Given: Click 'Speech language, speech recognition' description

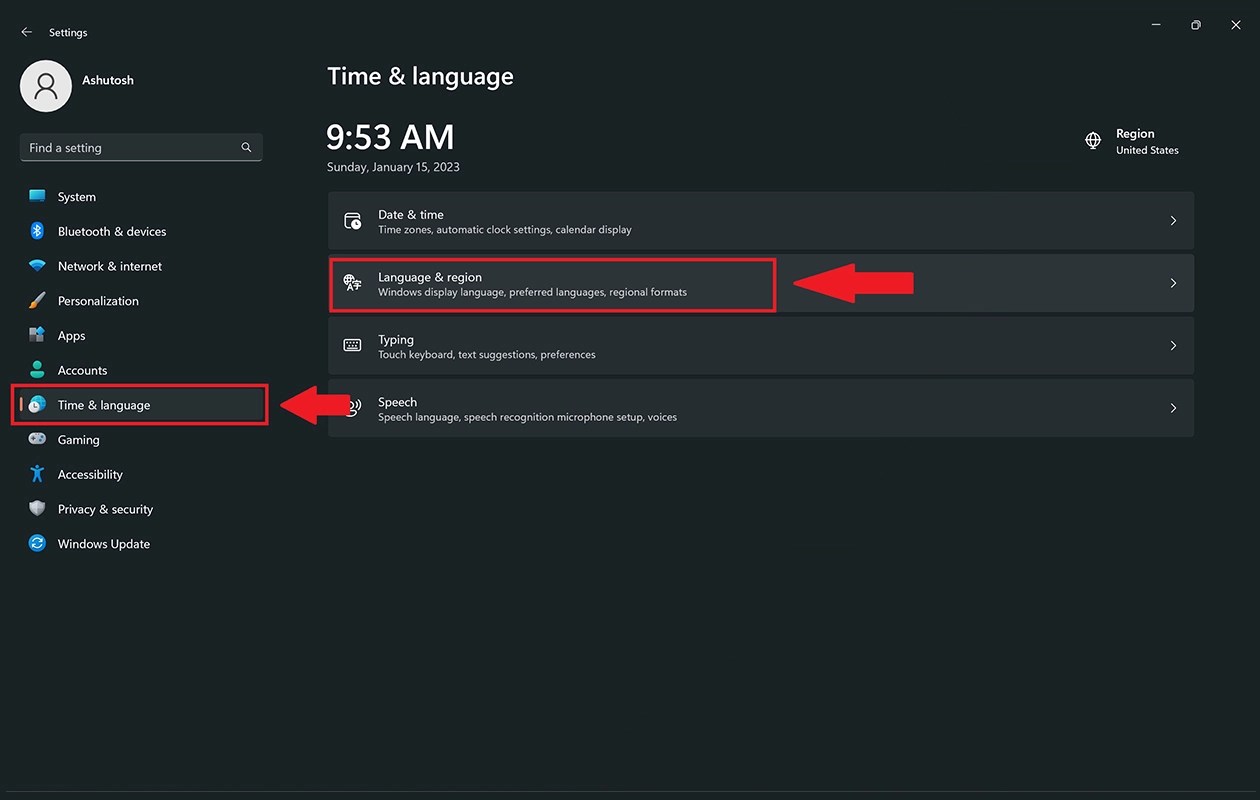Looking at the screenshot, I should (x=527, y=417).
